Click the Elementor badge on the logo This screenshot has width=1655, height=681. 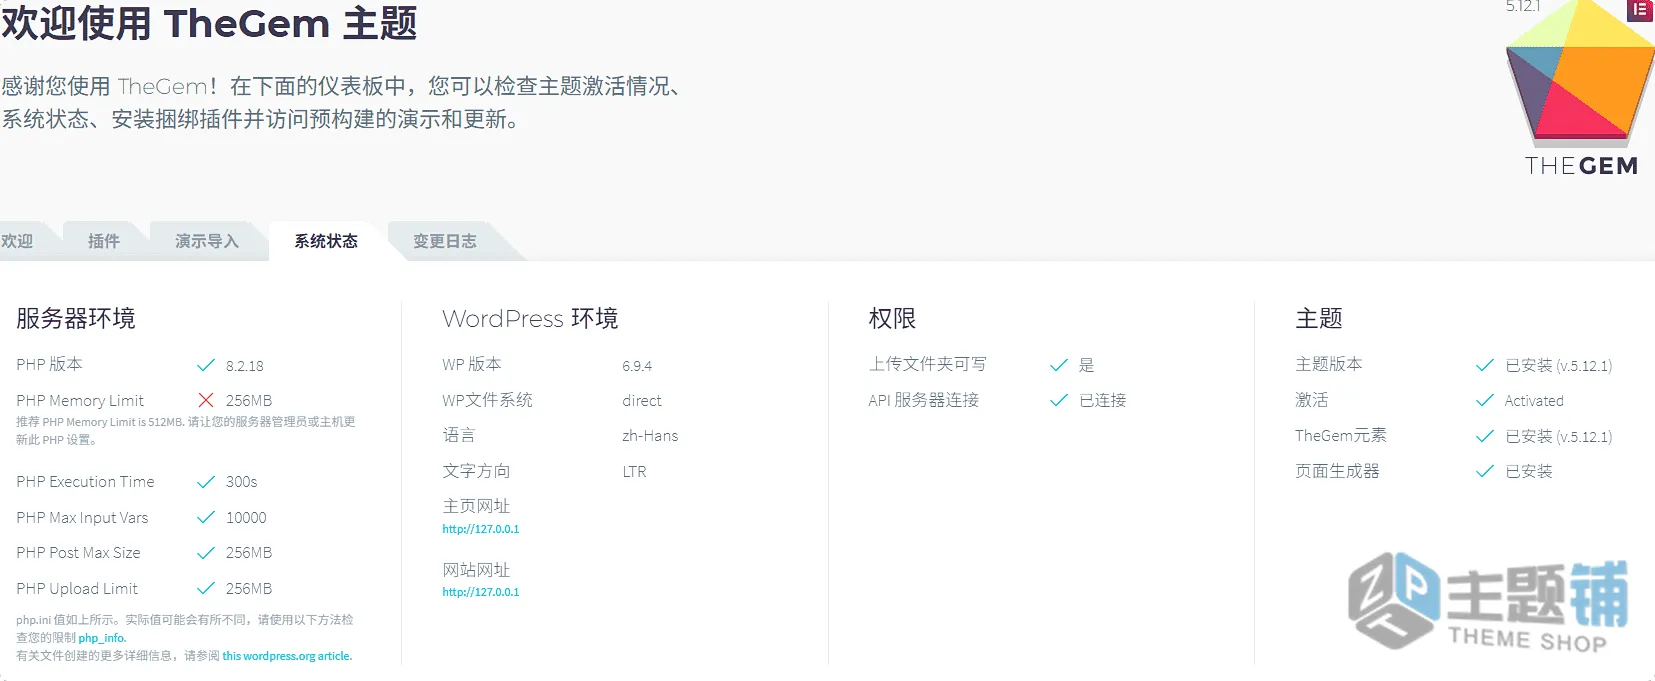coord(1639,10)
